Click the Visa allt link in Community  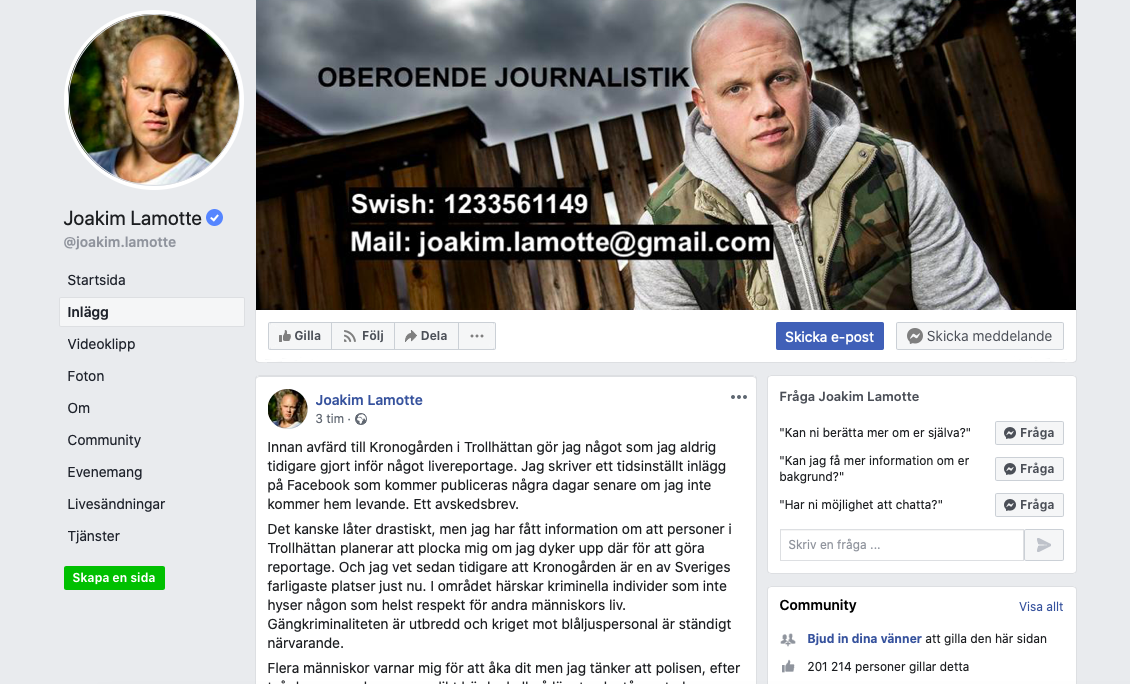[1041, 607]
